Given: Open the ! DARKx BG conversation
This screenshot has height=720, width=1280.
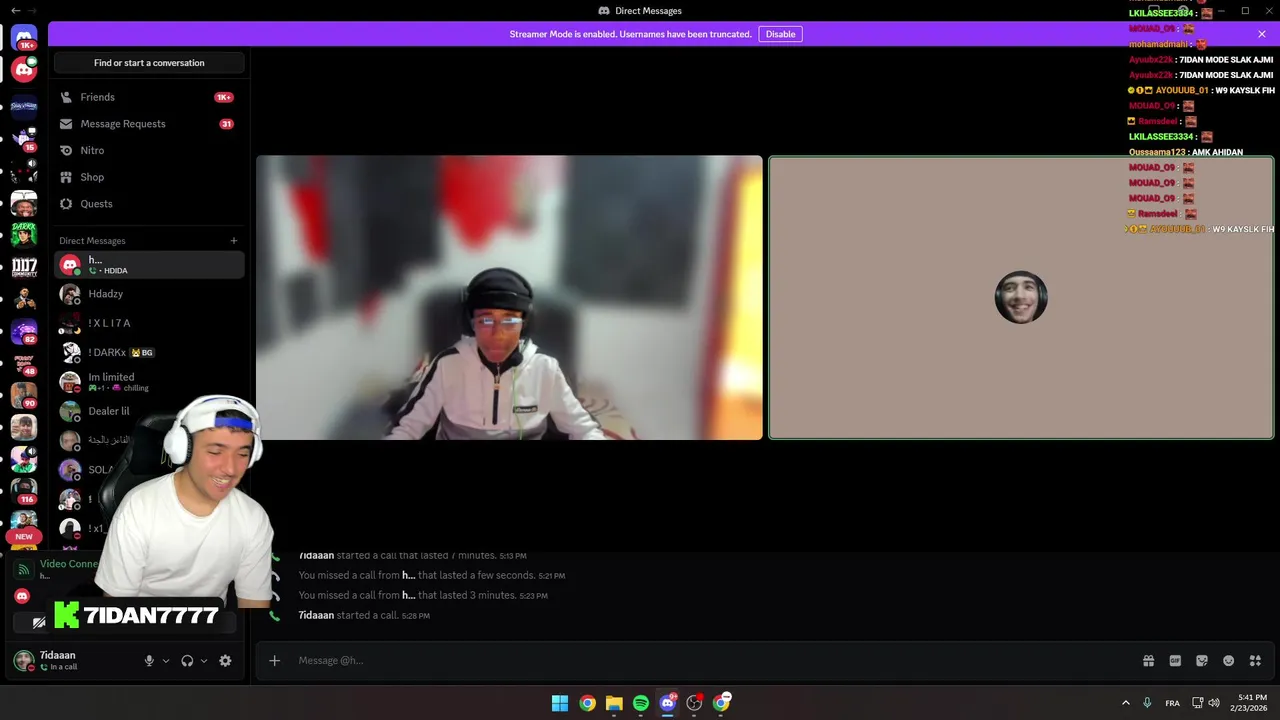Looking at the screenshot, I should coord(149,352).
